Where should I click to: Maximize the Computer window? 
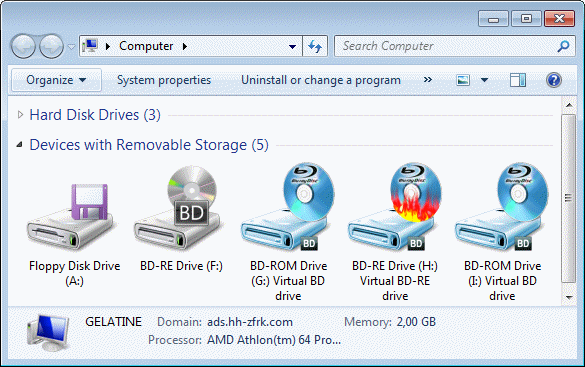(526, 19)
